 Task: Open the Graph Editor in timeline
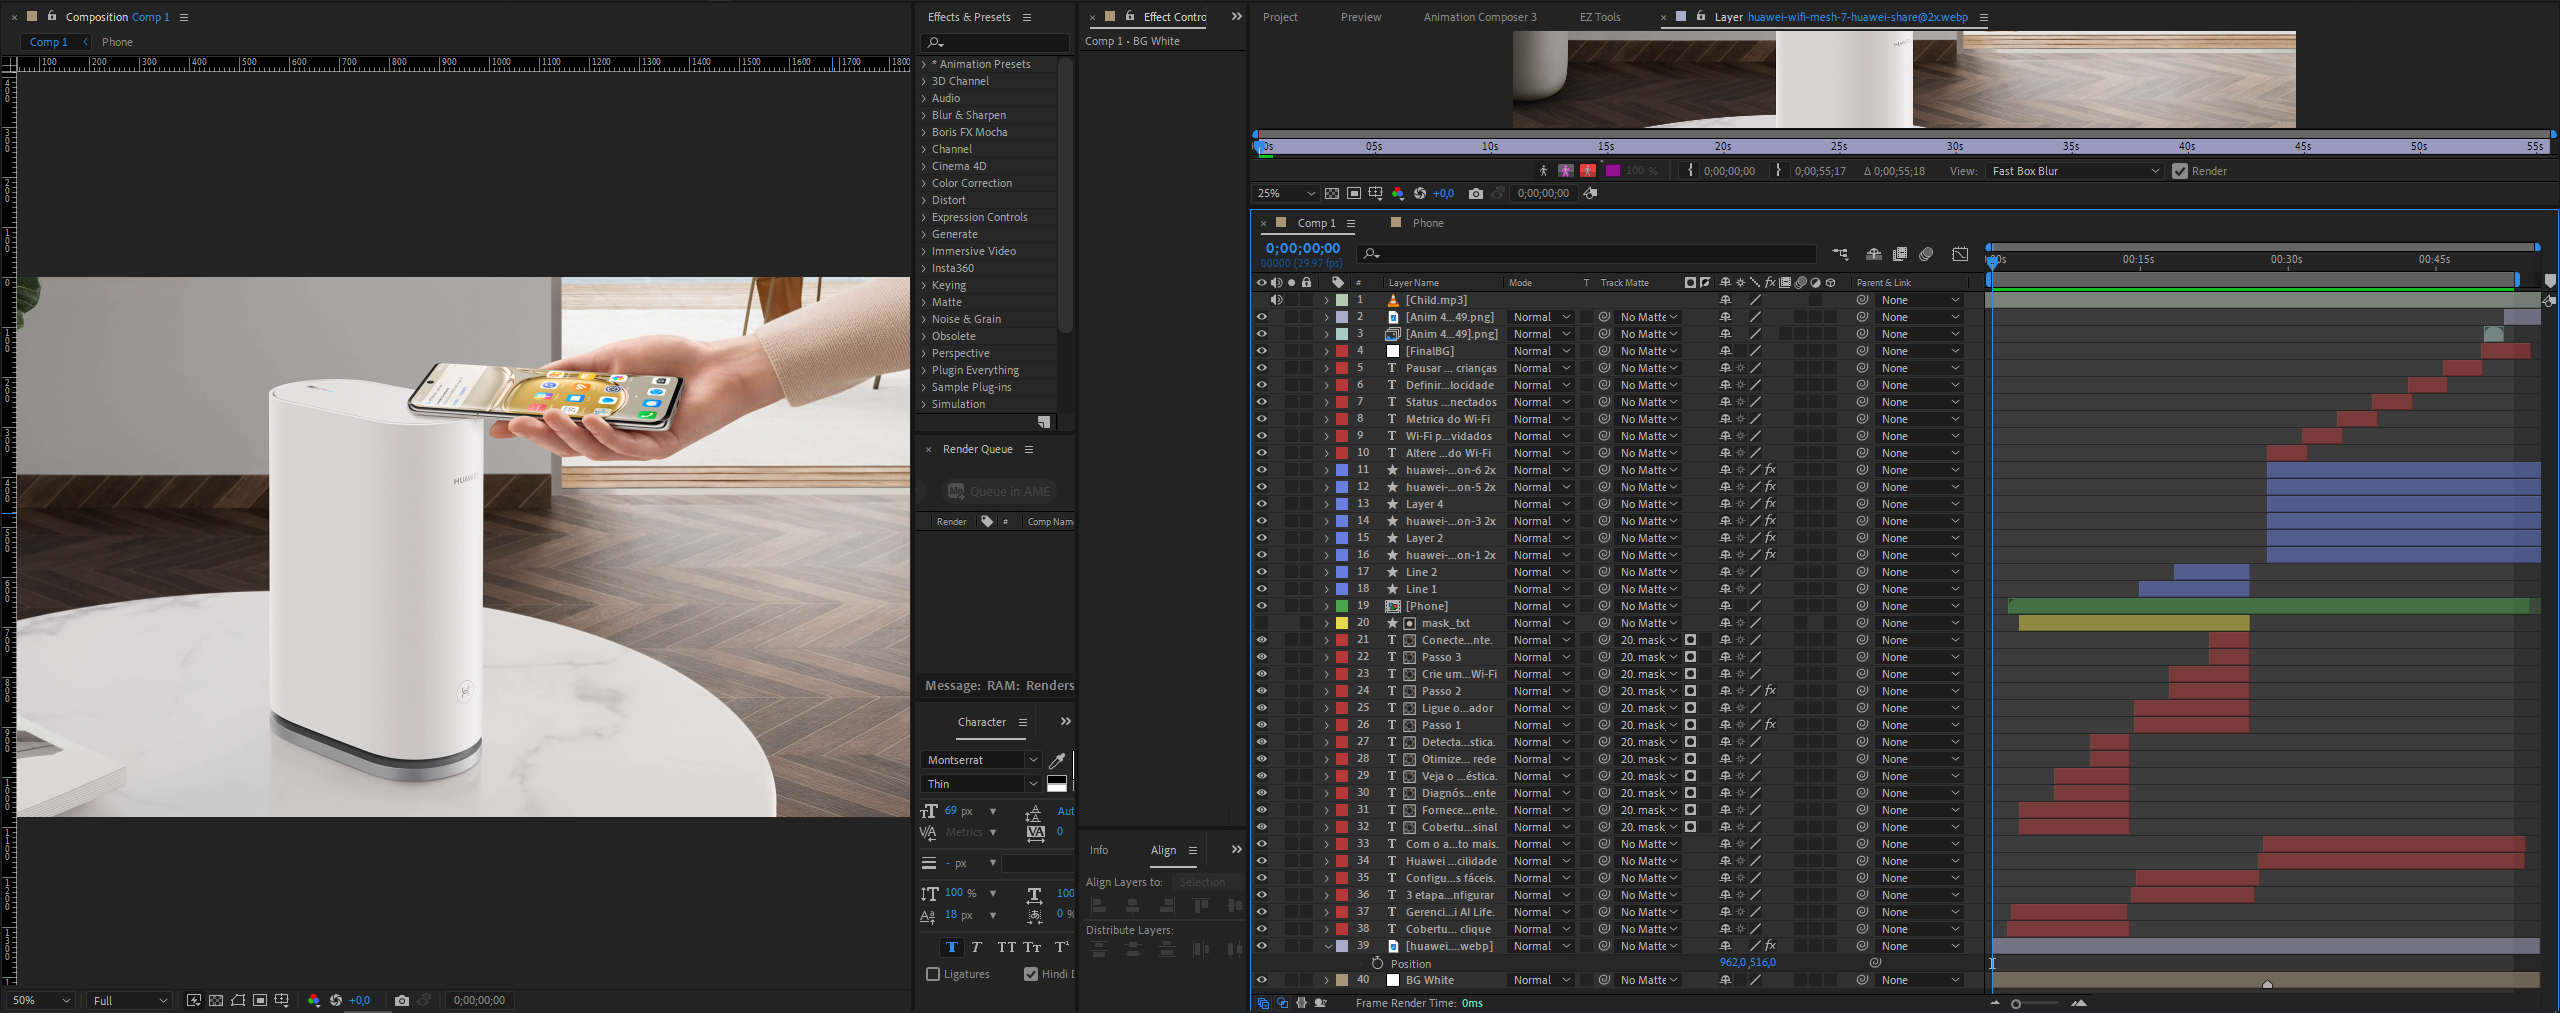coord(1960,254)
